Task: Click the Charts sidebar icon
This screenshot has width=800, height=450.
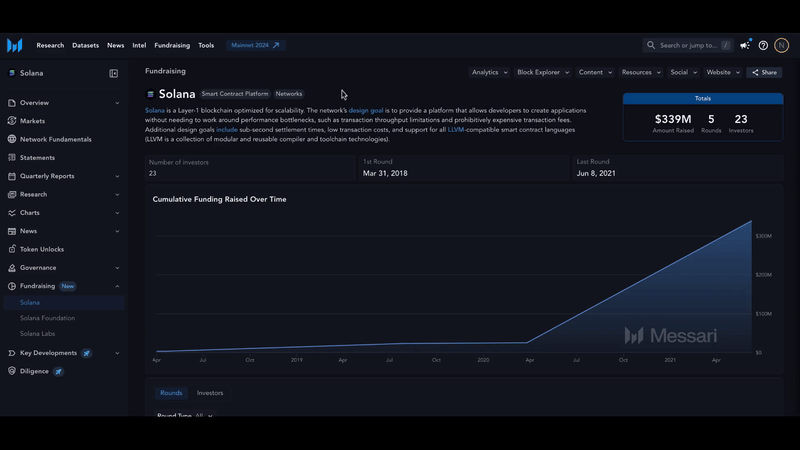Action: [x=12, y=213]
